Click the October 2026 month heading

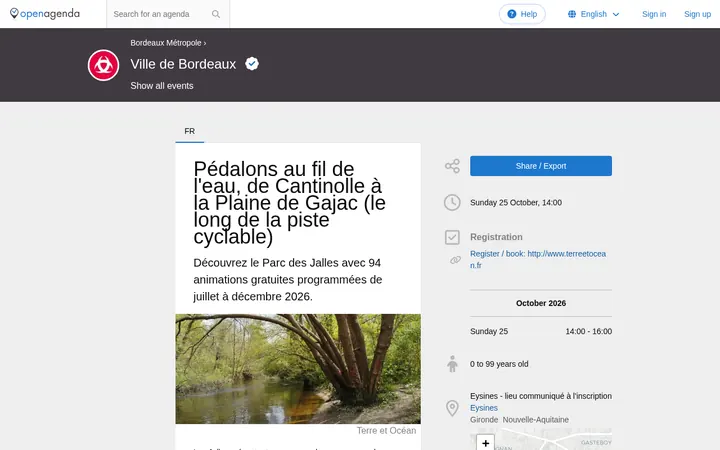coord(540,303)
